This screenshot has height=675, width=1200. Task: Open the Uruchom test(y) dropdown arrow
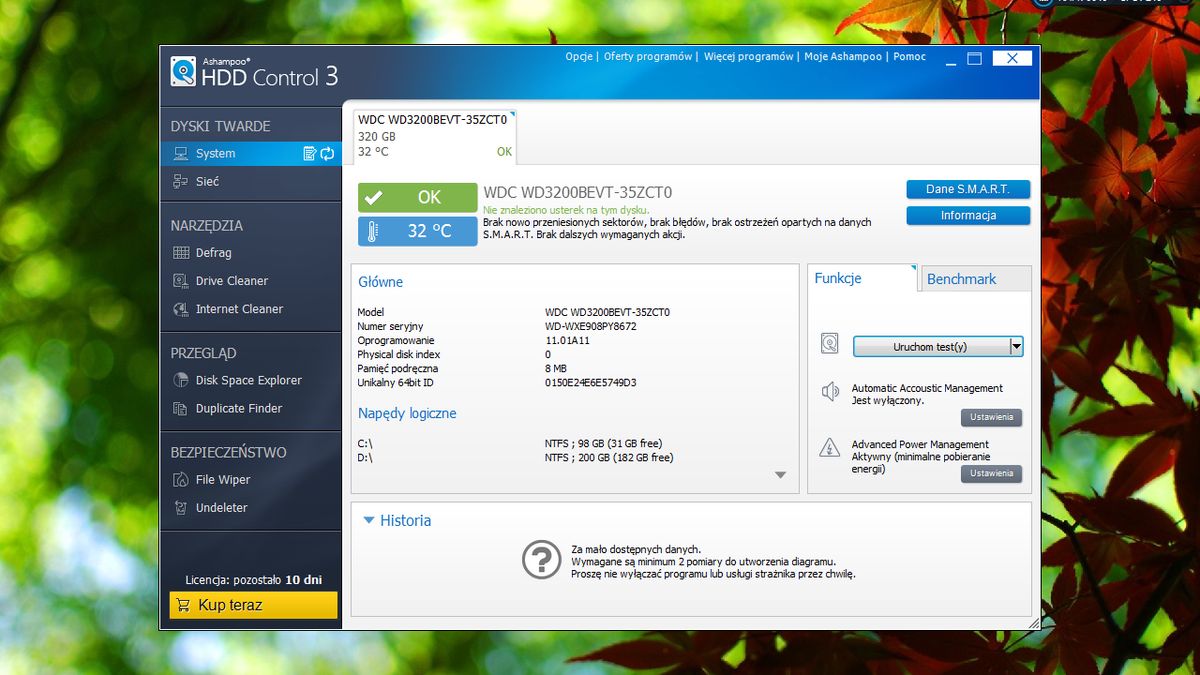pos(1016,347)
